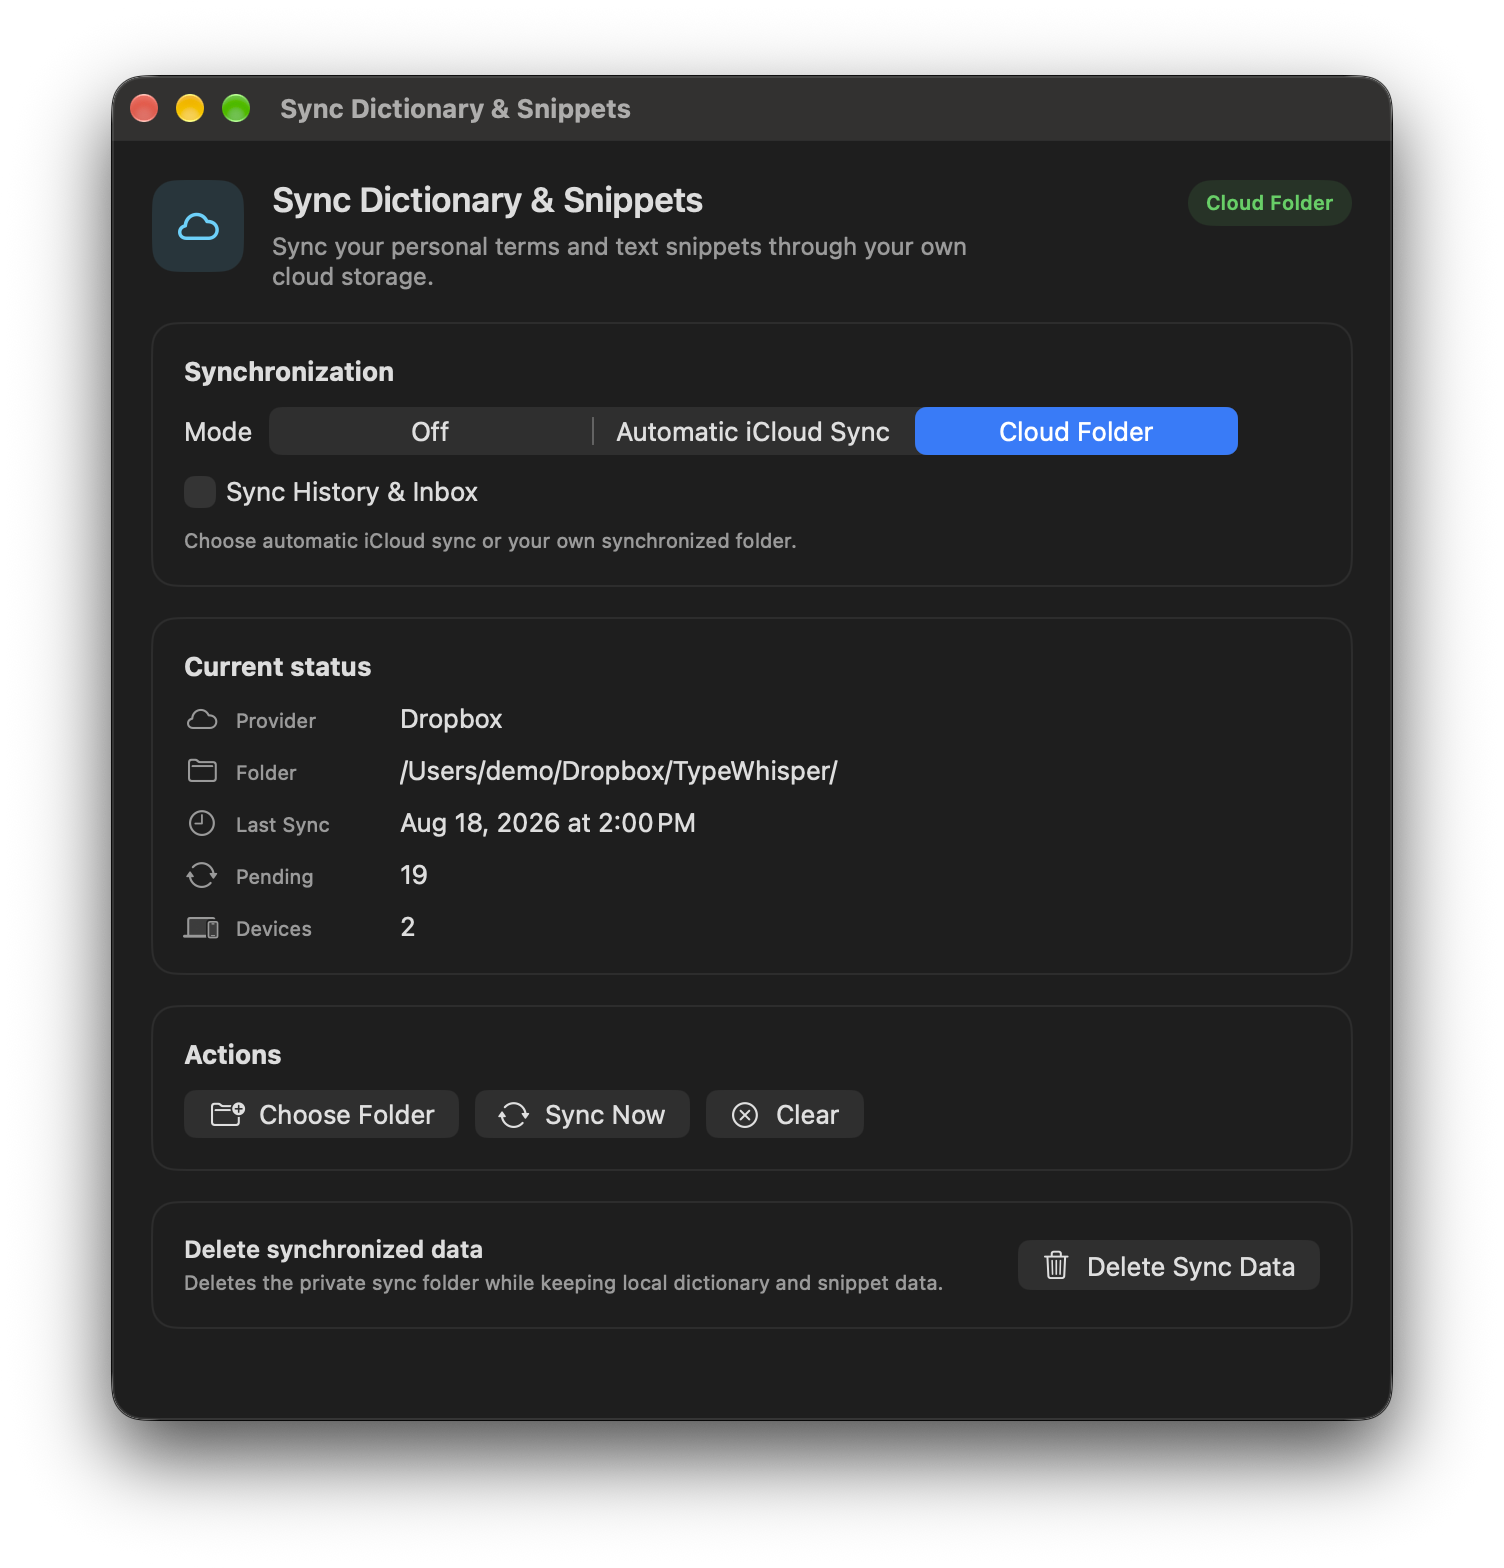Click the blue cloud app icon in header

[198, 226]
